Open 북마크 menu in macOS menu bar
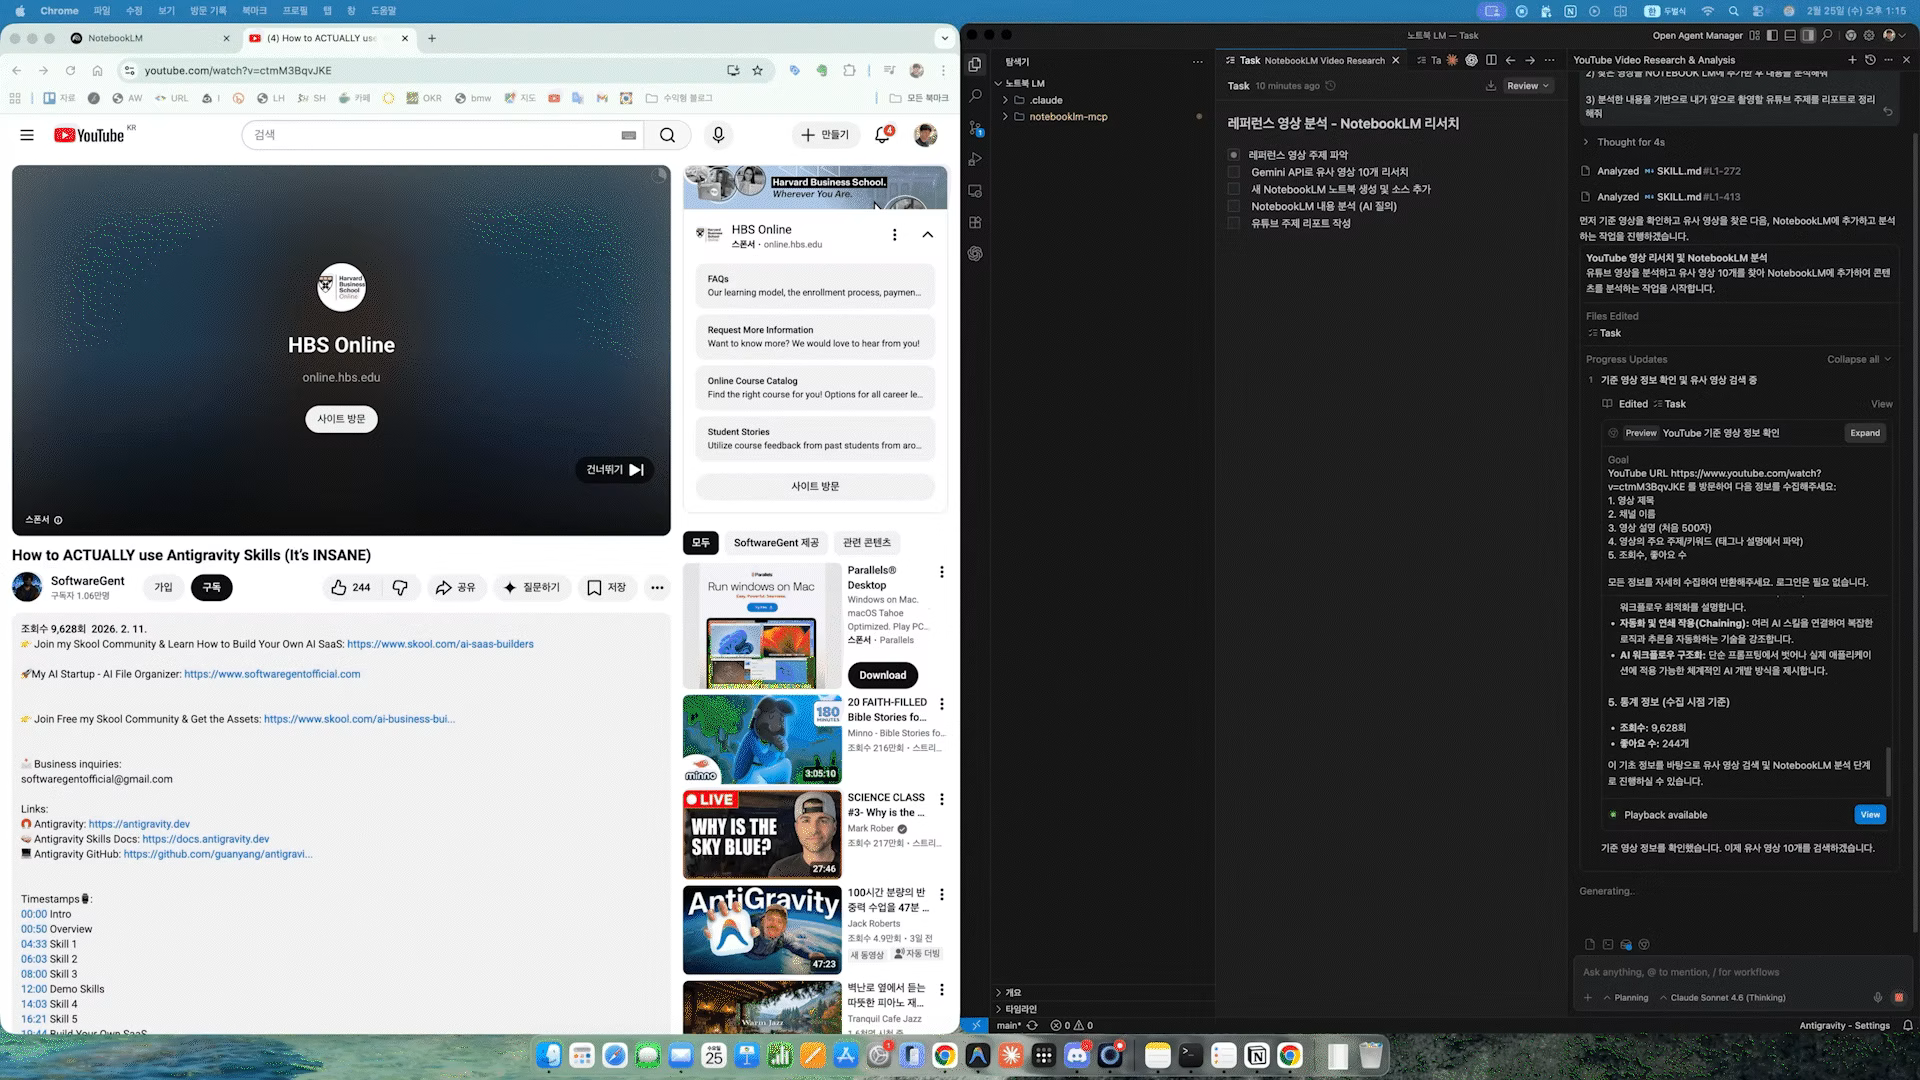Screen dimensions: 1920x1080 254,10
